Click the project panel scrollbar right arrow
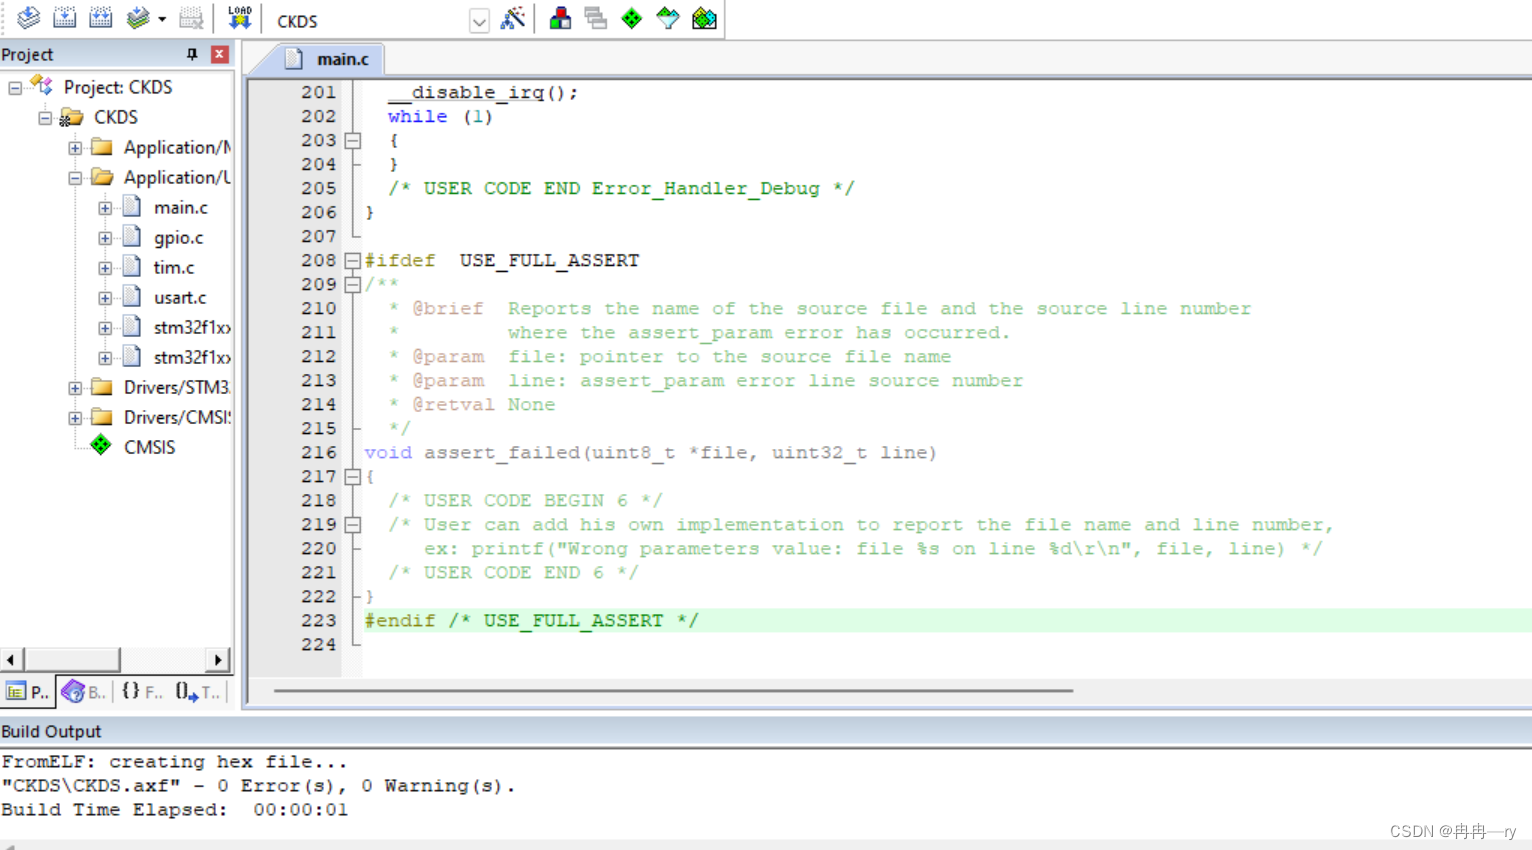The image size is (1532, 850). pyautogui.click(x=218, y=660)
